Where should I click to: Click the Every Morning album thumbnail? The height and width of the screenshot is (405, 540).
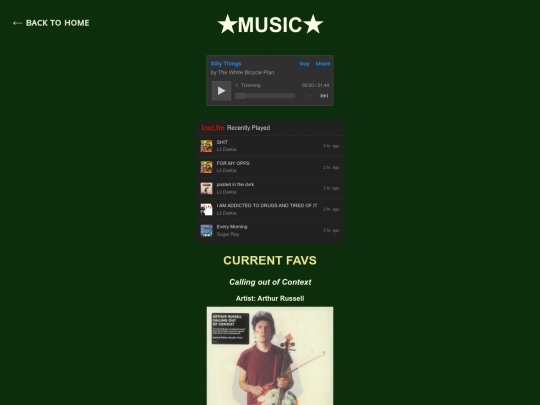point(207,230)
